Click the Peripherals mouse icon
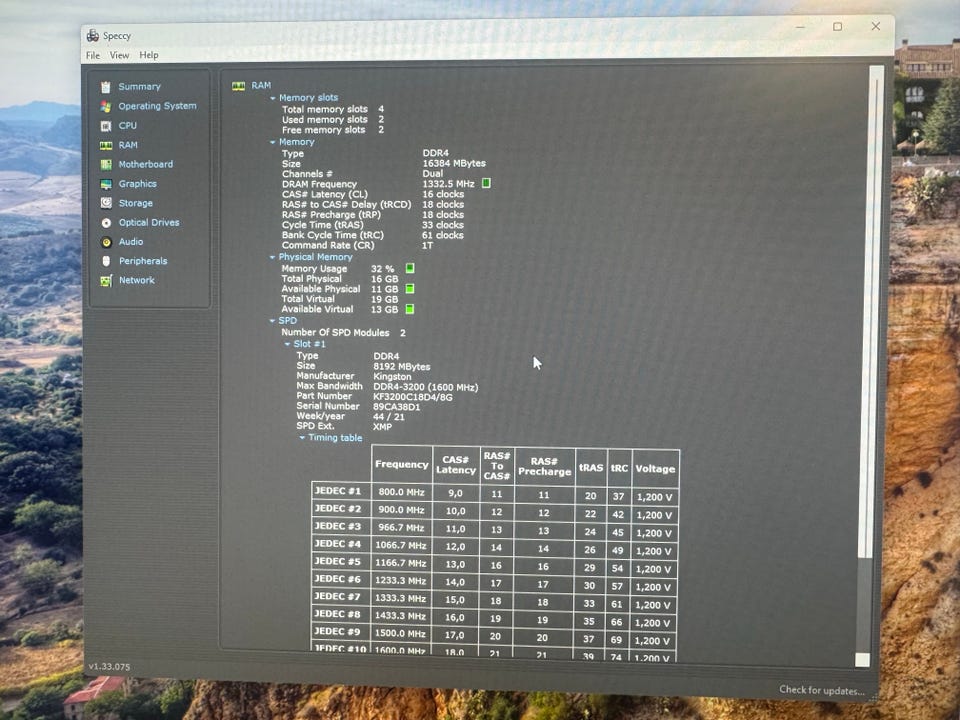 106,261
